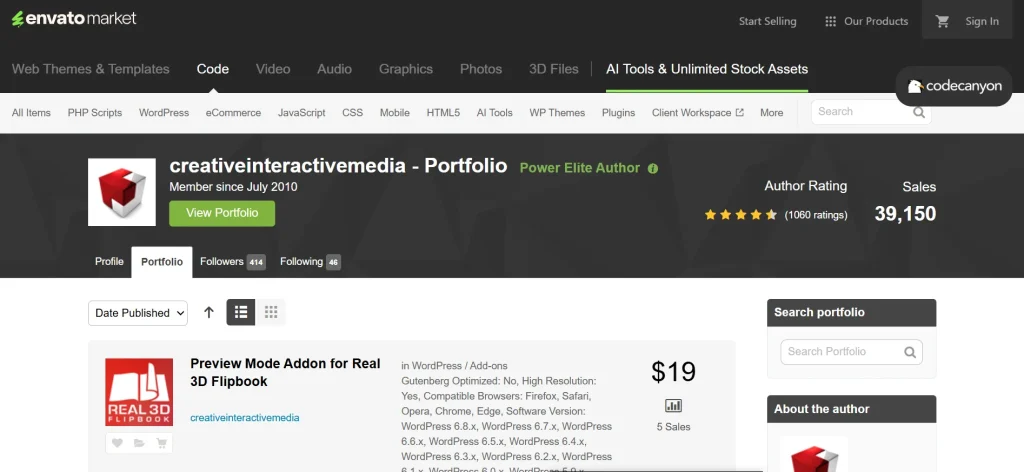
Task: Click creativeinteractivemedia author link in item card
Action: pos(245,417)
